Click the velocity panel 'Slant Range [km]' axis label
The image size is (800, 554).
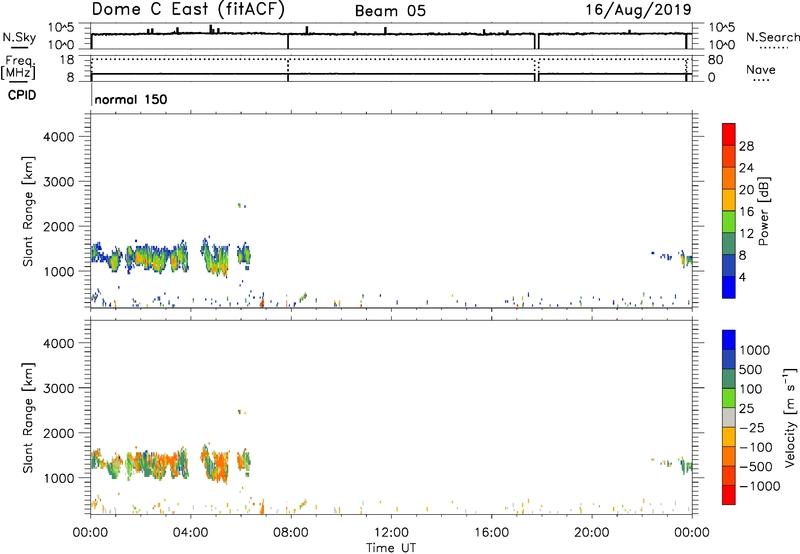point(28,418)
